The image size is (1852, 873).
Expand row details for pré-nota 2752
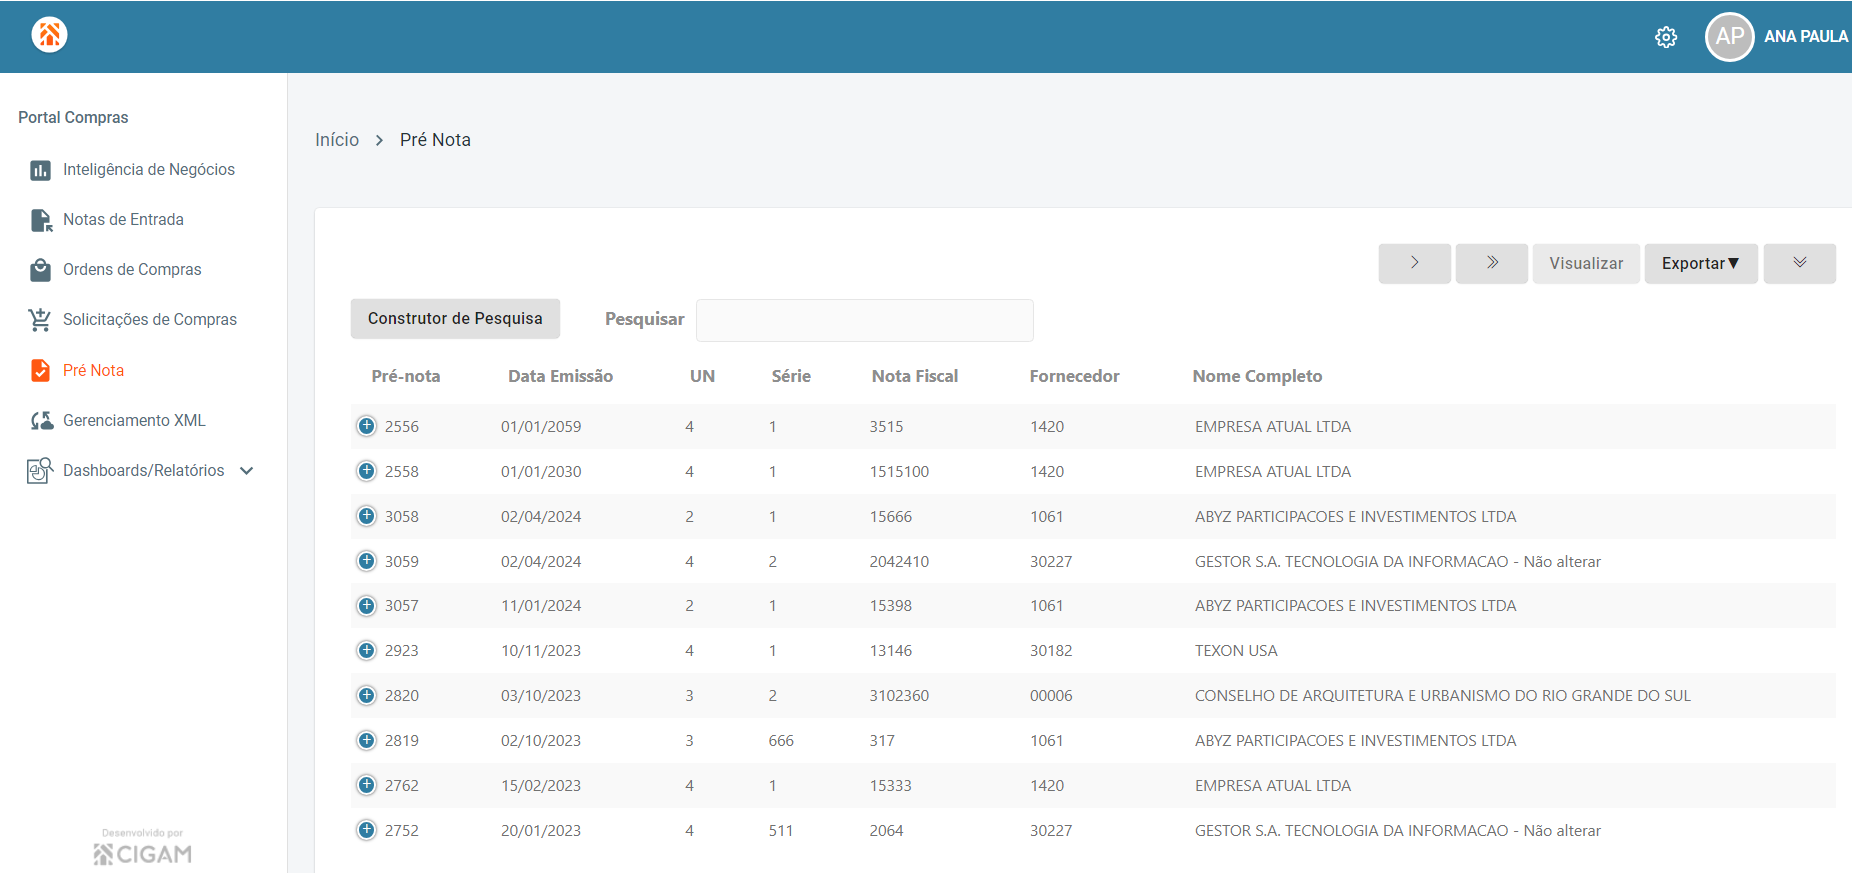tap(367, 830)
